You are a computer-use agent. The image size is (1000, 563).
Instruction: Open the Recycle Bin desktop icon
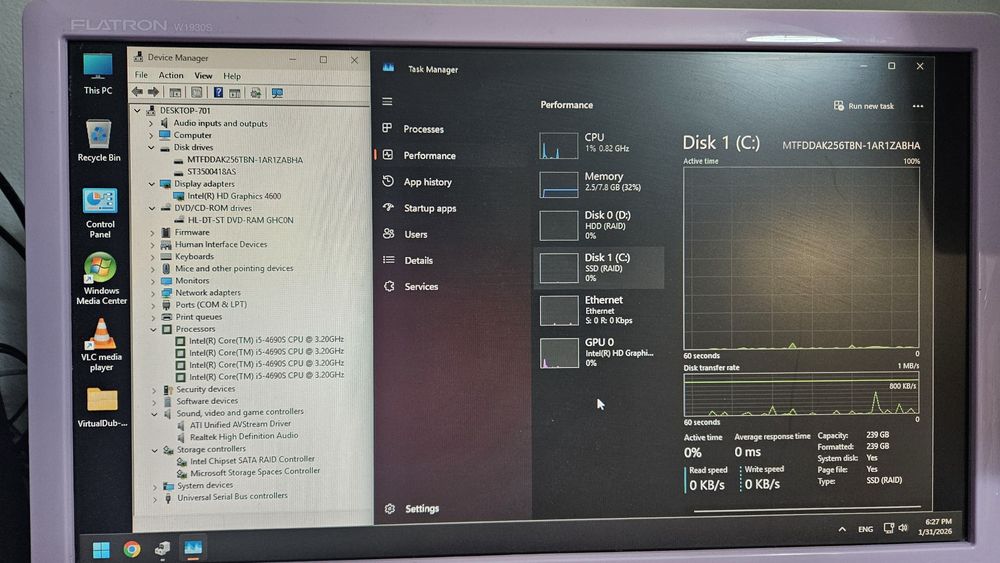coord(99,141)
